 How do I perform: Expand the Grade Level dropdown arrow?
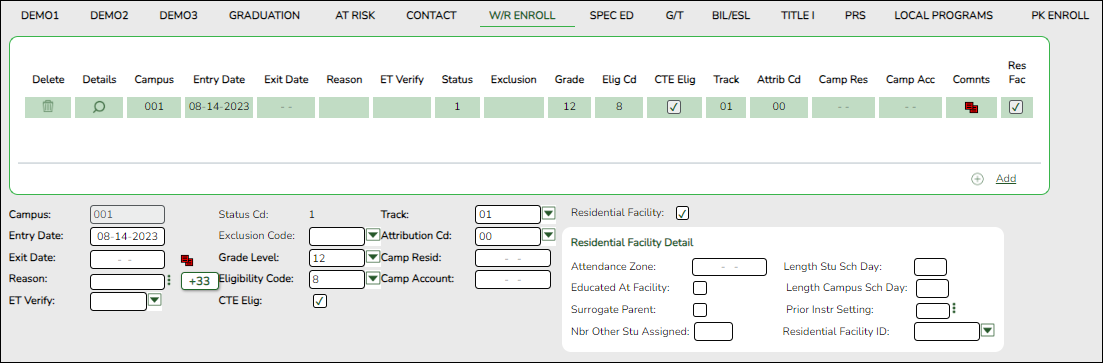click(x=374, y=256)
